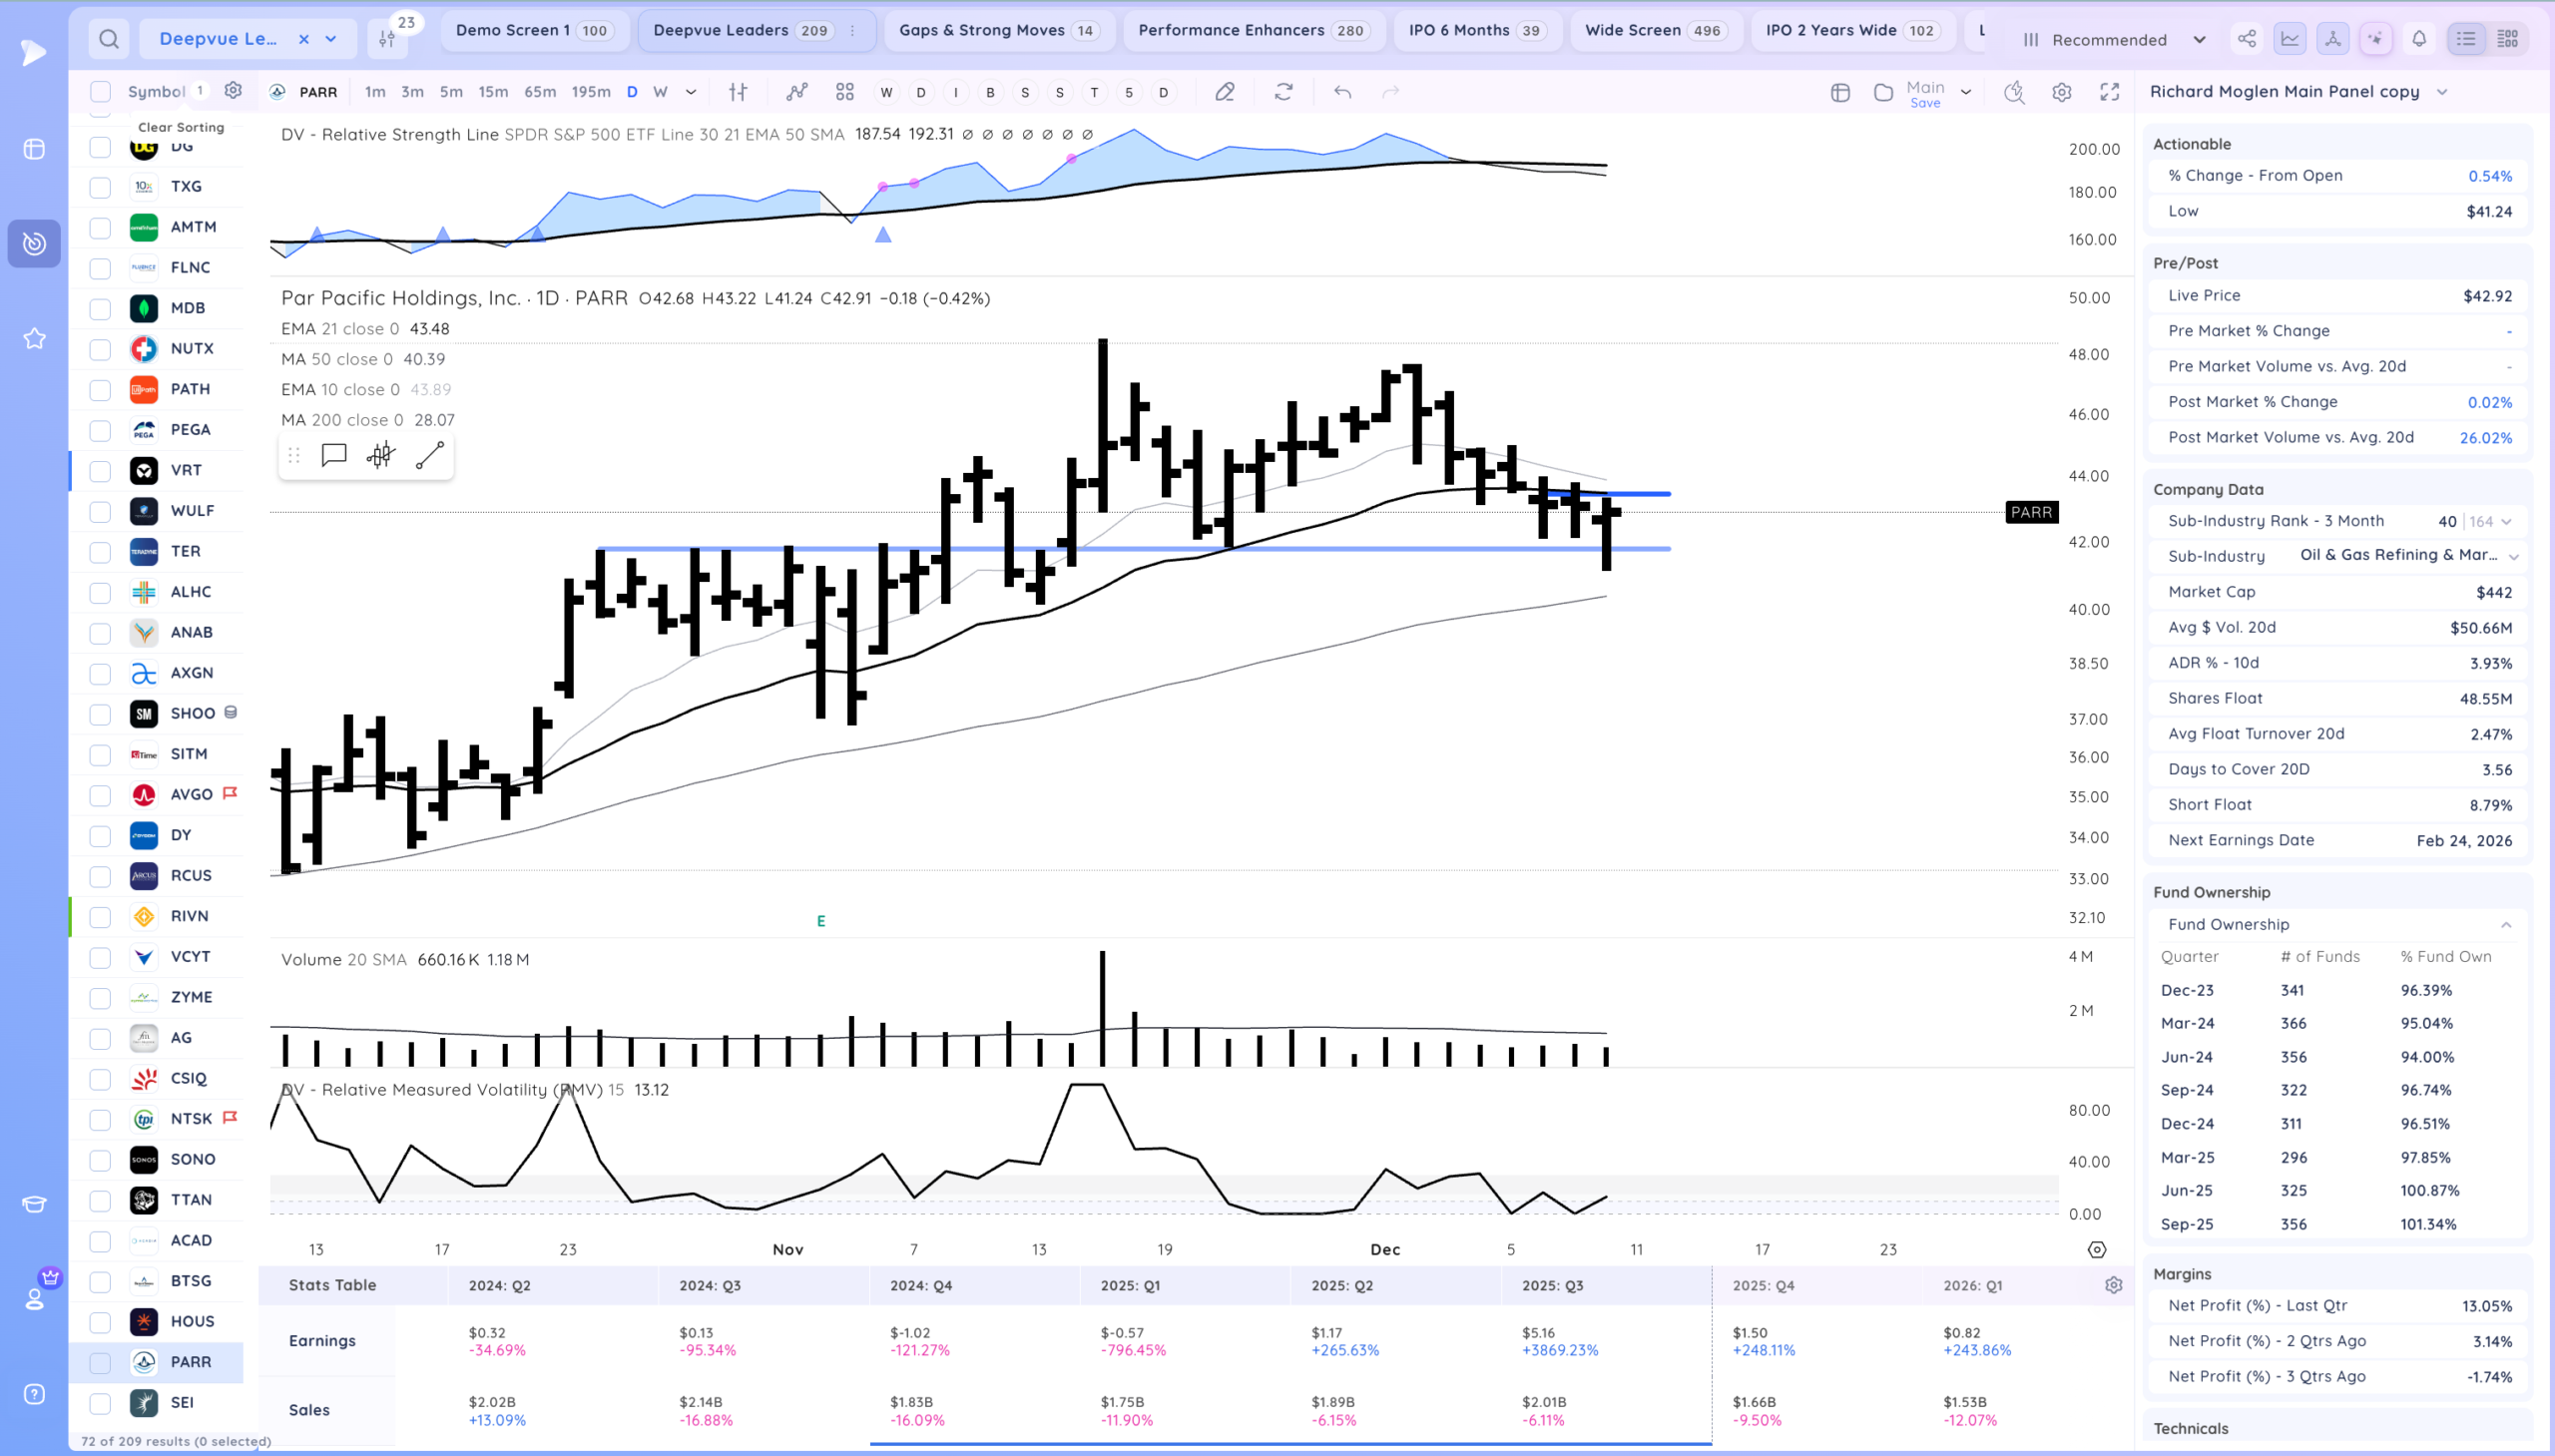Image resolution: width=2555 pixels, height=1456 pixels.
Task: Click the chart refresh icon
Action: (1283, 92)
